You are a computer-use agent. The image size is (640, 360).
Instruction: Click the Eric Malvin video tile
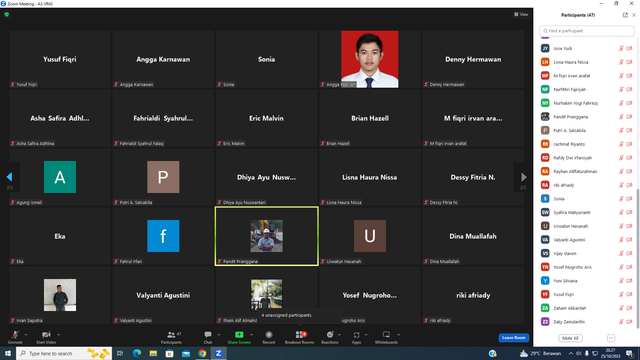(x=267, y=118)
